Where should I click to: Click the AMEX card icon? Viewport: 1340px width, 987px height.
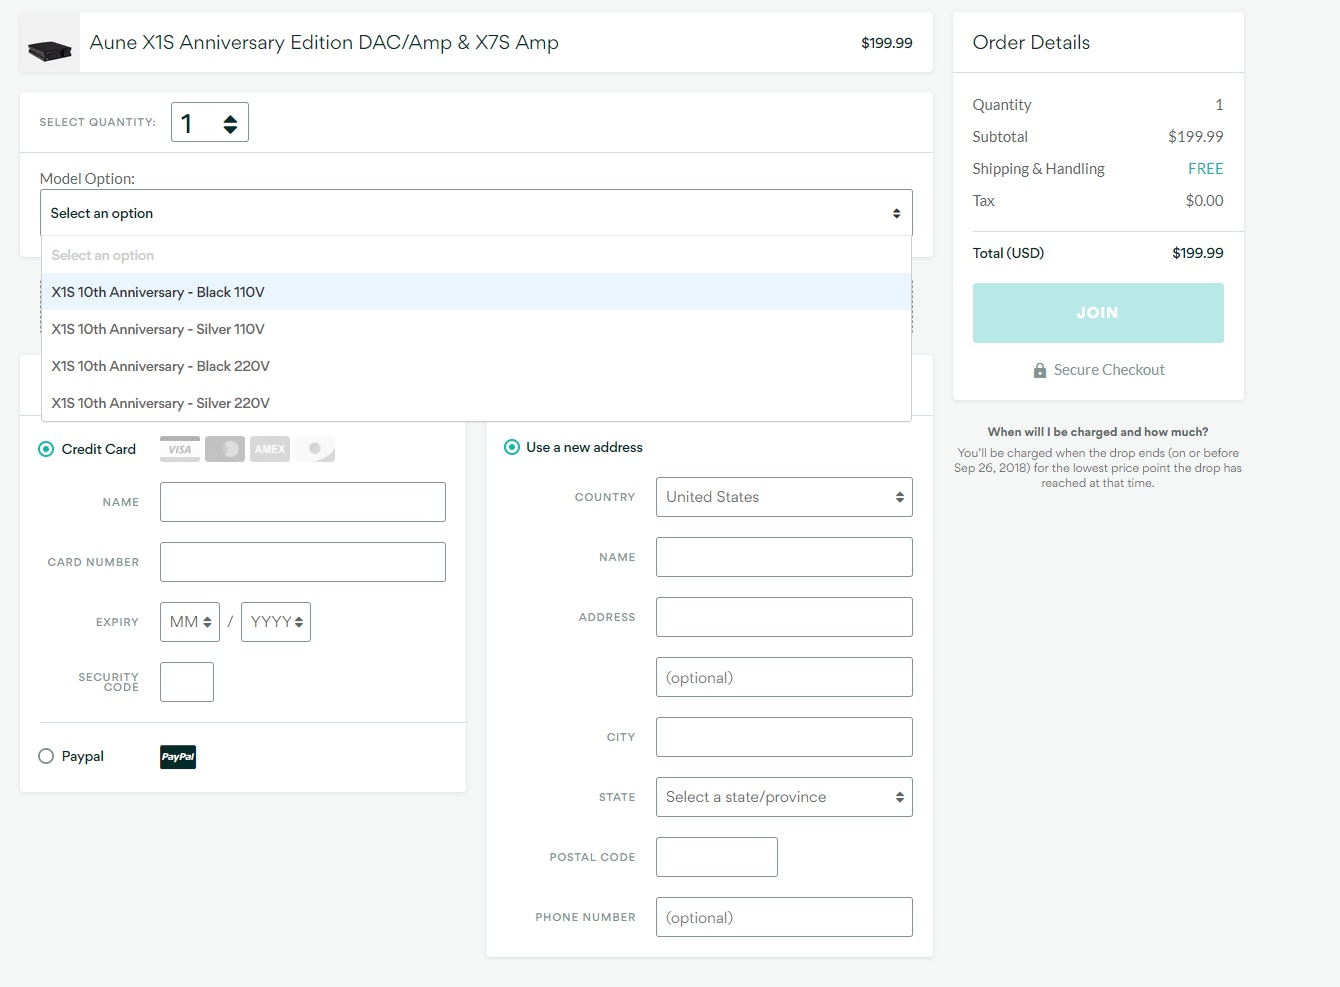(270, 449)
